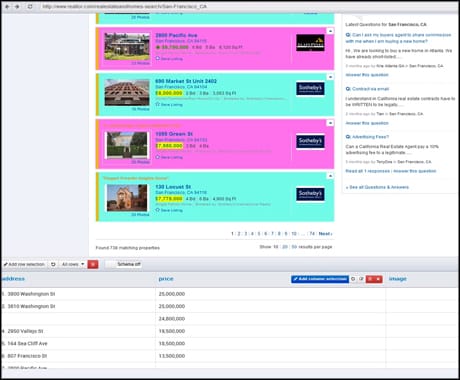The image size is (460, 380).
Task: Save the 130 Locust St listing
Action: (x=169, y=210)
